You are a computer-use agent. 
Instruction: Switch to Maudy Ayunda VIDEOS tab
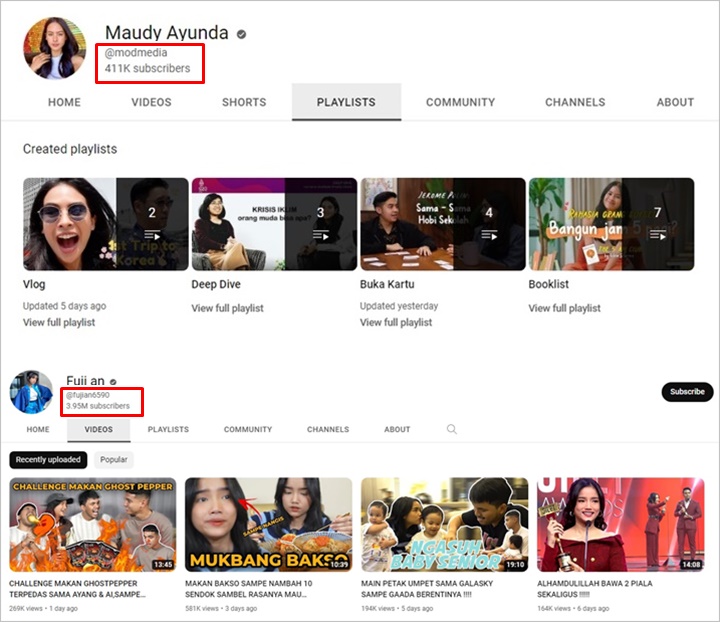point(152,102)
